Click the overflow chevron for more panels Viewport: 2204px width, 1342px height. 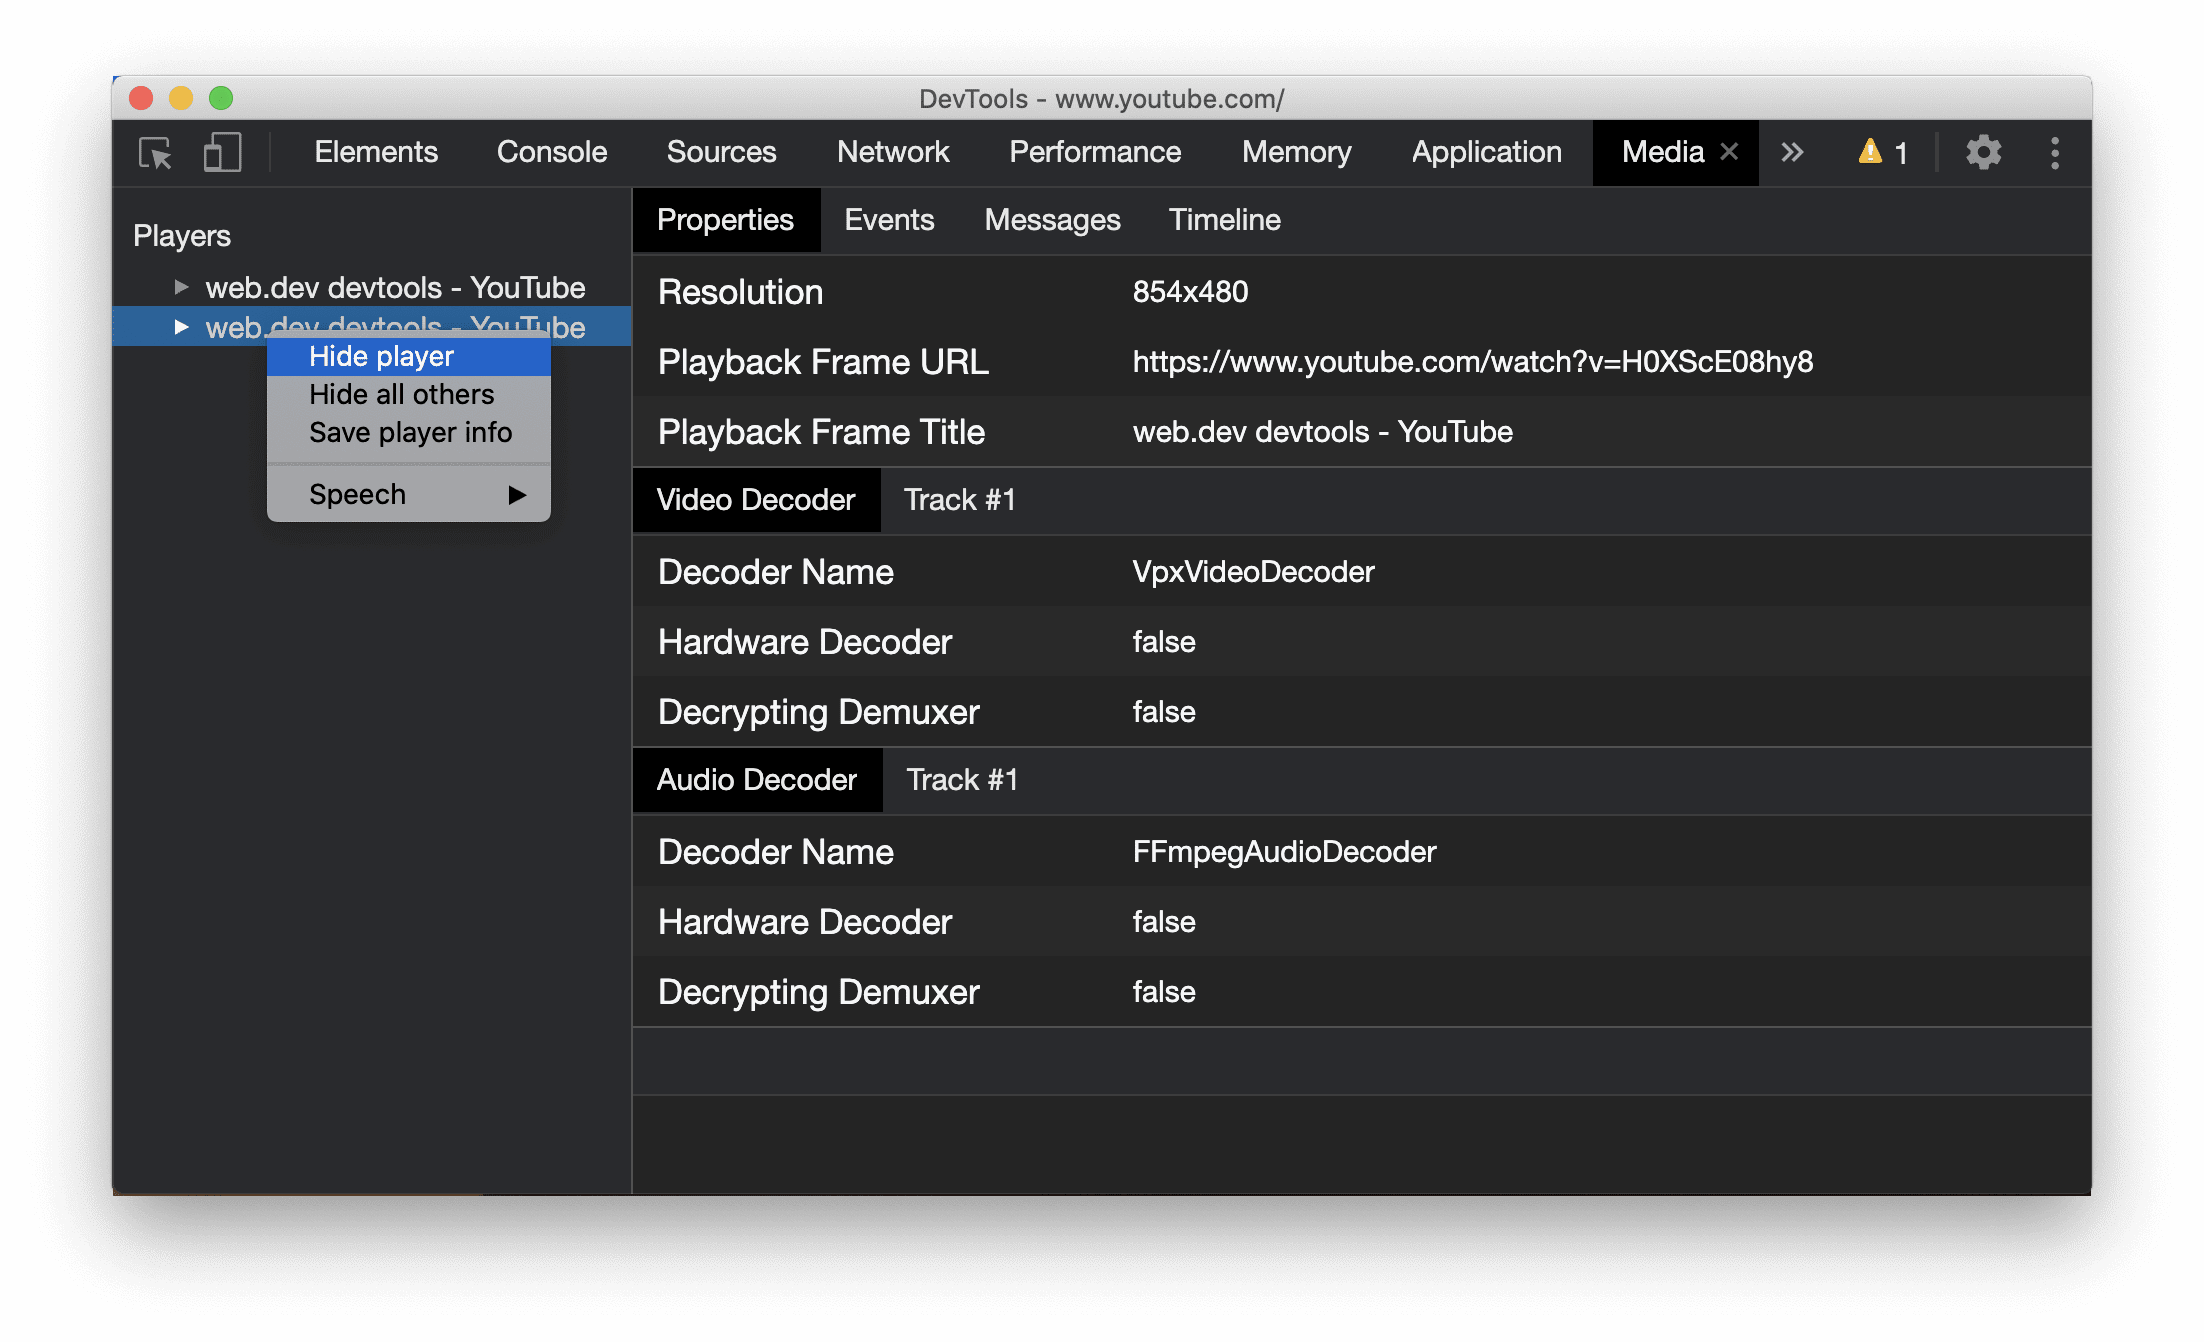tap(1792, 153)
